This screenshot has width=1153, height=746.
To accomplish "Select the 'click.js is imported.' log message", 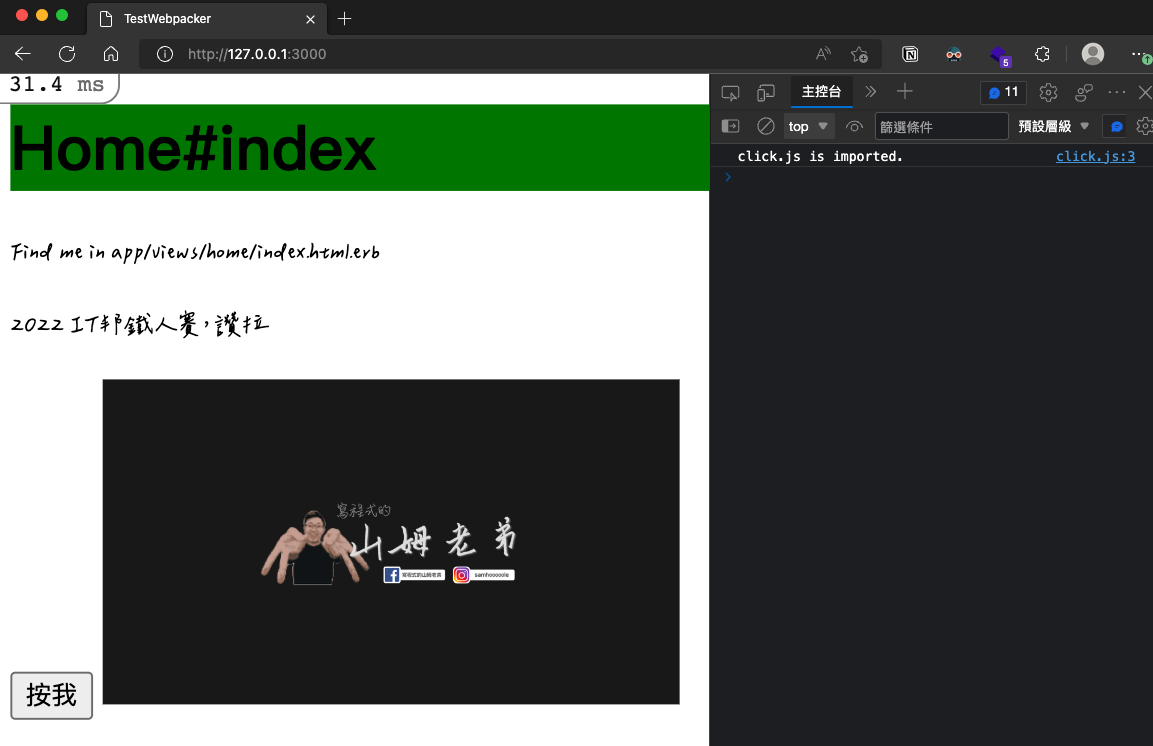I will 820,156.
